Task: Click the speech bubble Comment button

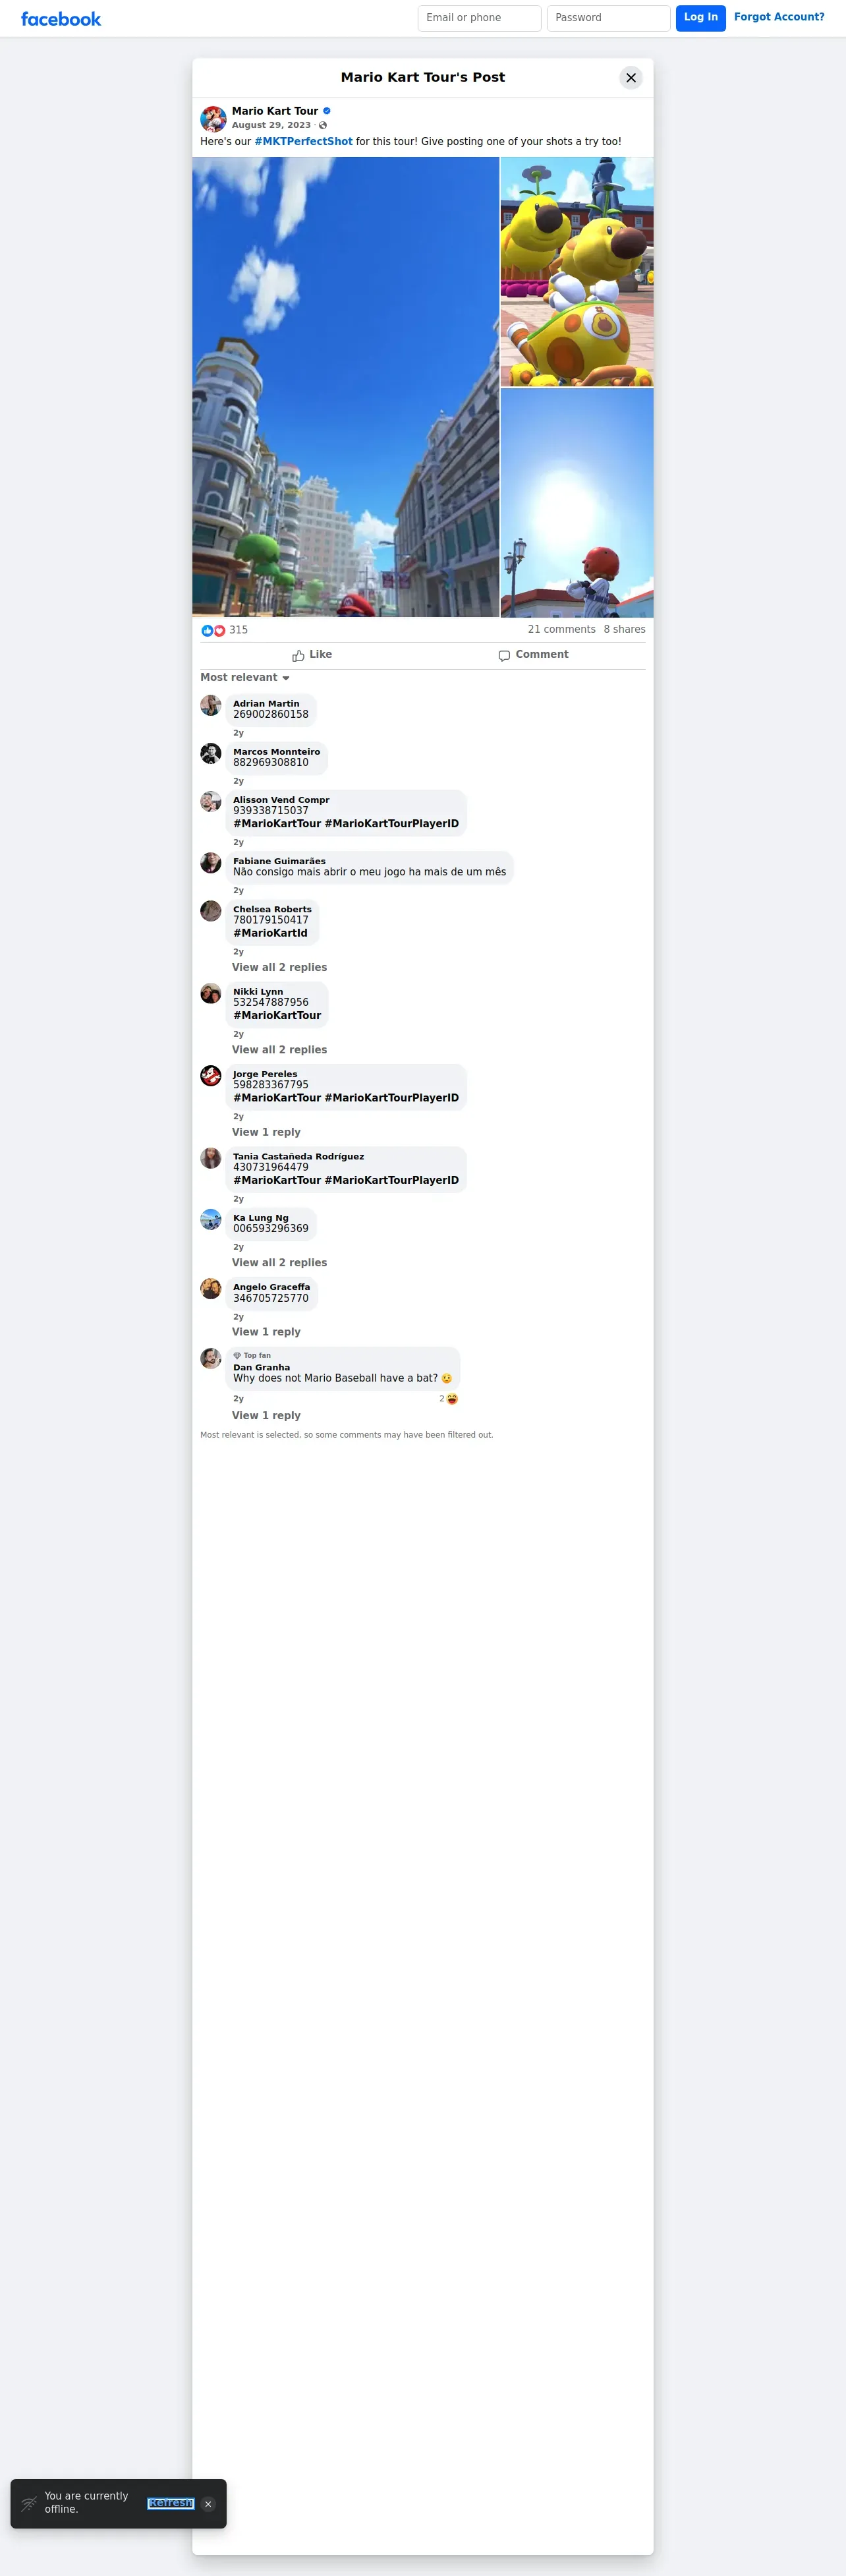Action: tap(534, 655)
